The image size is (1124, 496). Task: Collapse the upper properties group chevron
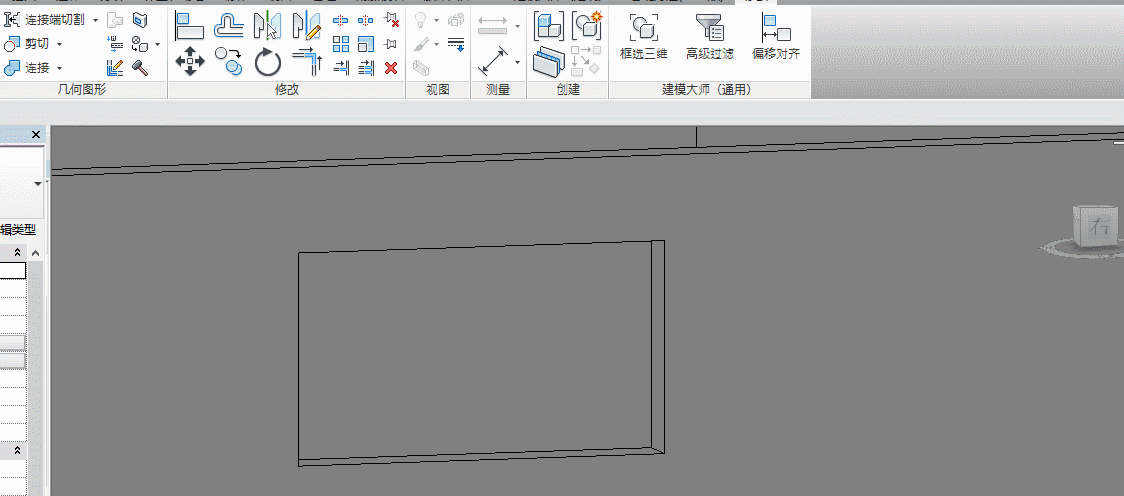coord(17,252)
